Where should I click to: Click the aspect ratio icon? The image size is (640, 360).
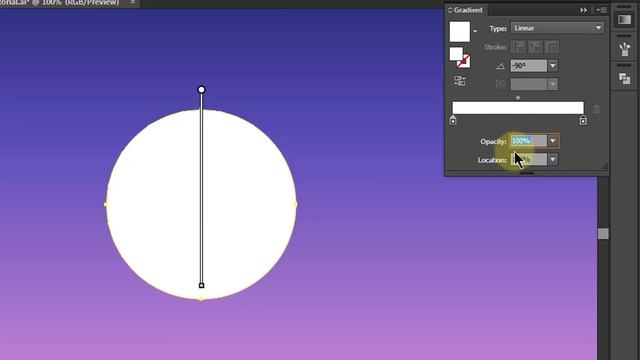point(500,84)
